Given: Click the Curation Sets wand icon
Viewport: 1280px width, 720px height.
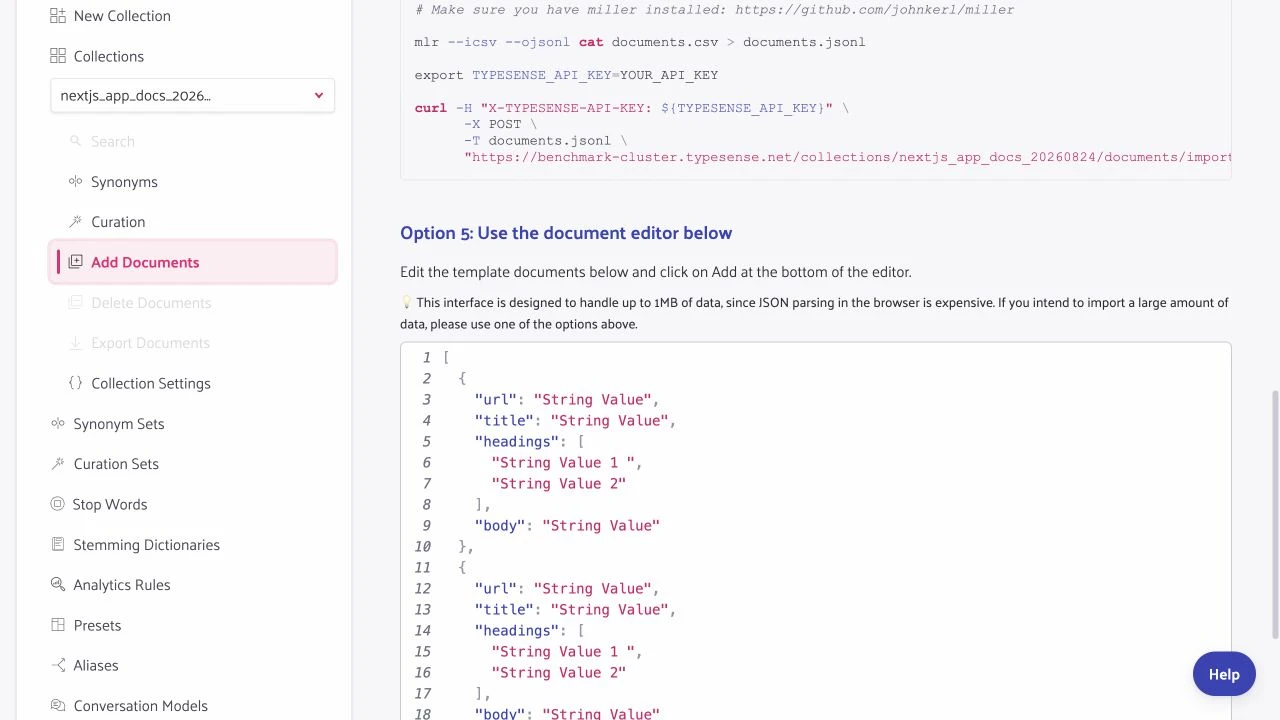Looking at the screenshot, I should tap(57, 464).
